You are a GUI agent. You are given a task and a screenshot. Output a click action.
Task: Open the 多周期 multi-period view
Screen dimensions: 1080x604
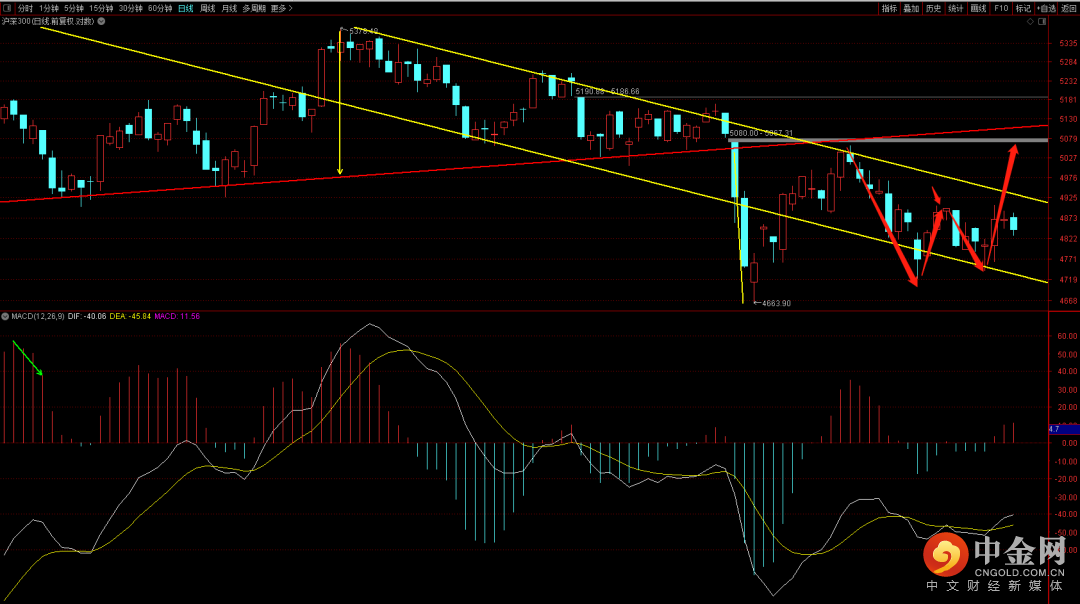pos(254,8)
